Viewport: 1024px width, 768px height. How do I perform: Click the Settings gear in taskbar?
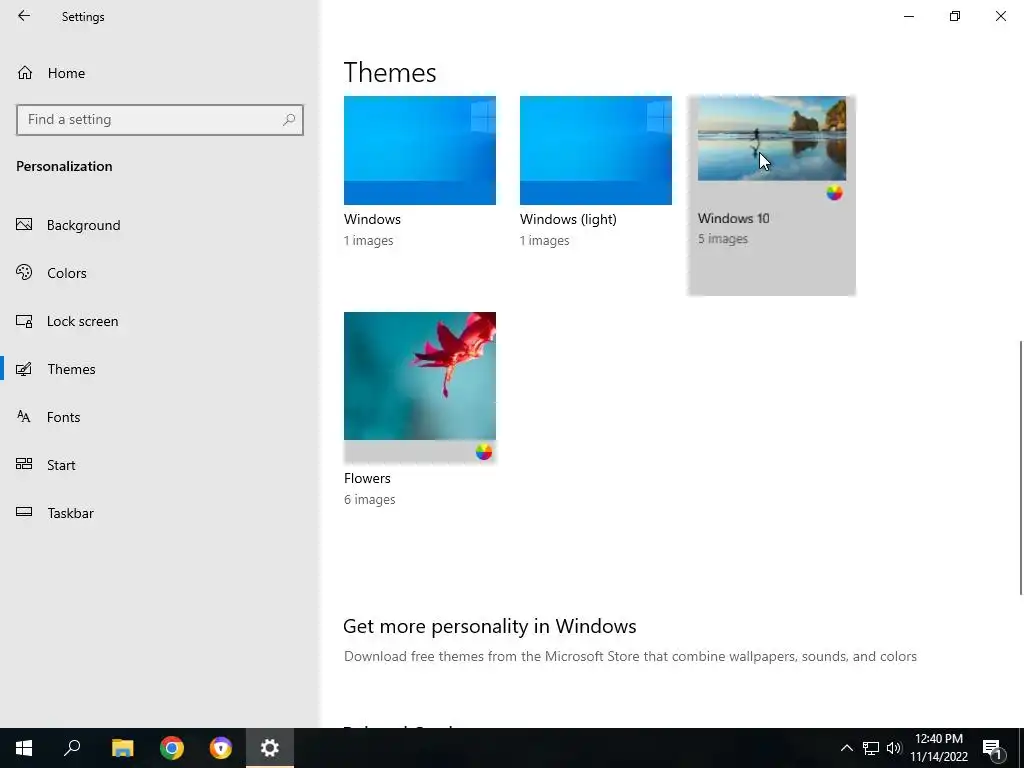point(270,748)
